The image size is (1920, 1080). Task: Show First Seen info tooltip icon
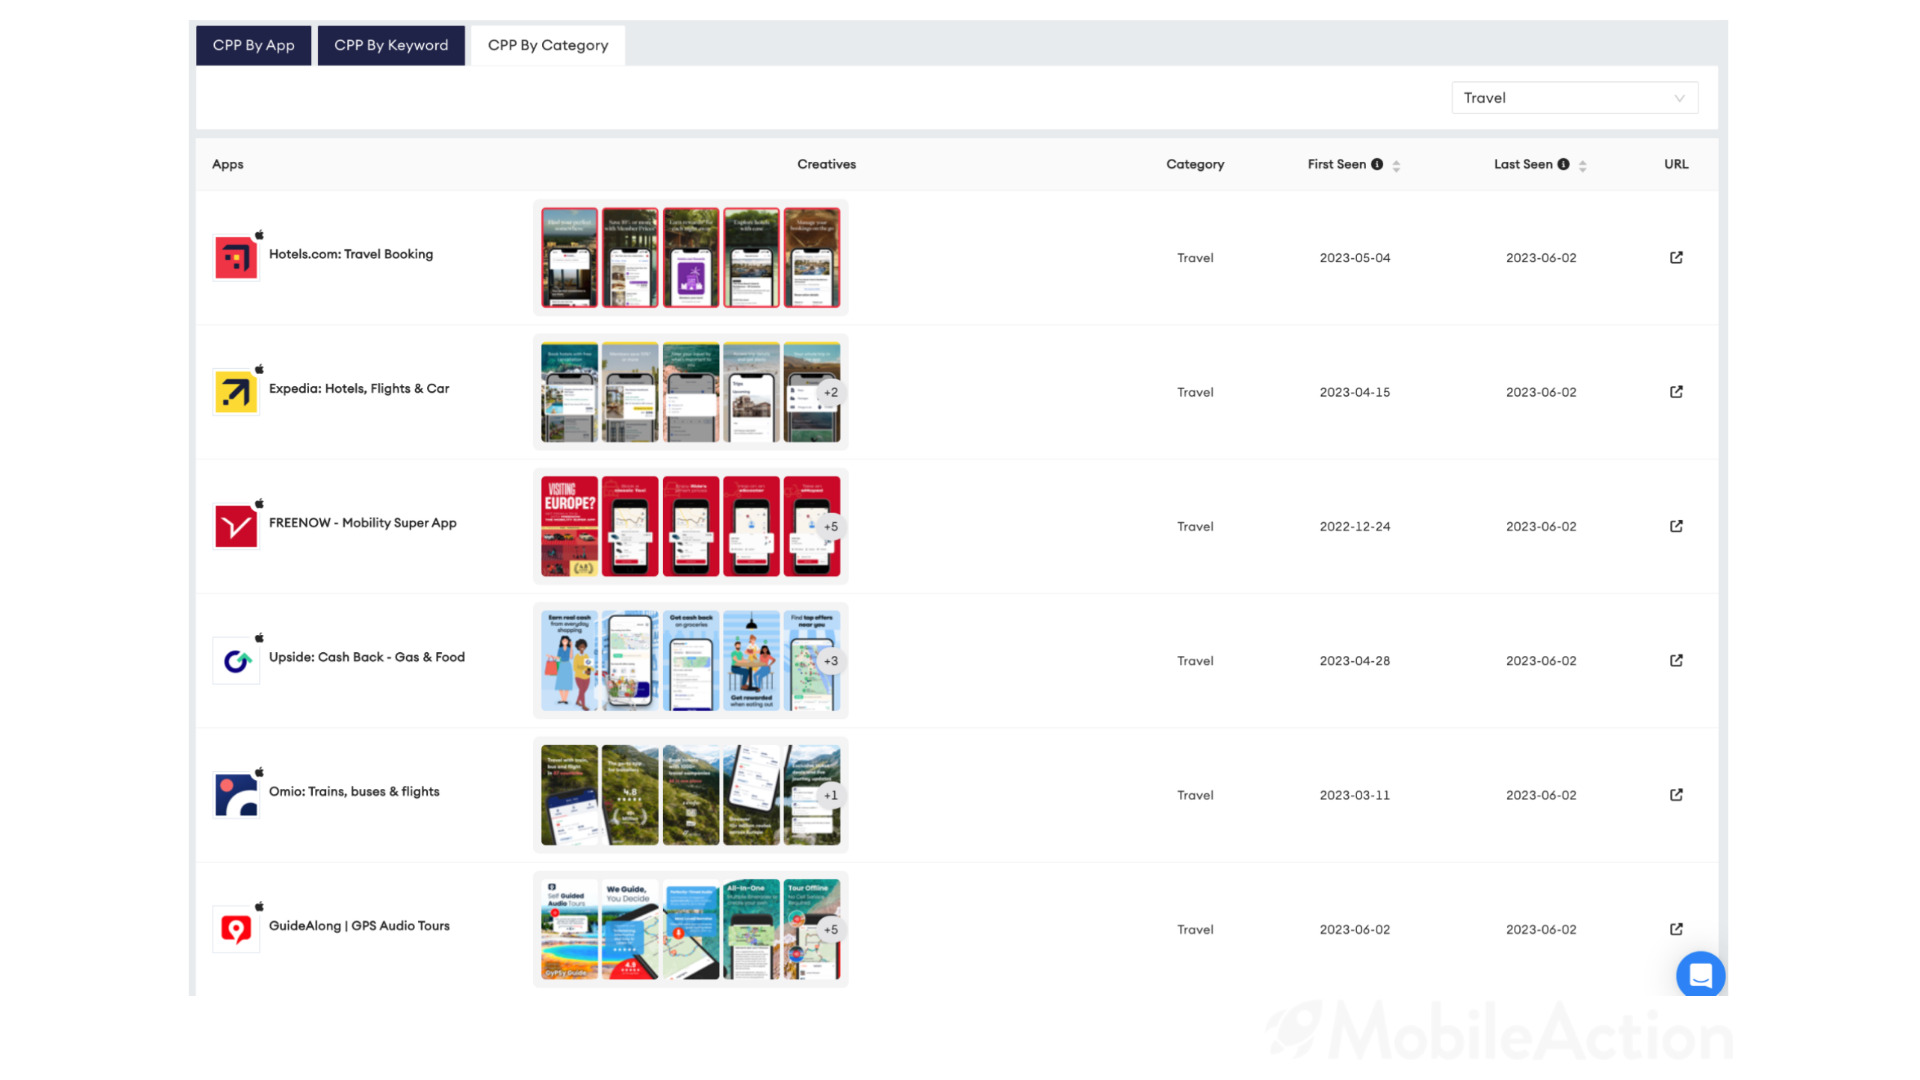click(1377, 164)
